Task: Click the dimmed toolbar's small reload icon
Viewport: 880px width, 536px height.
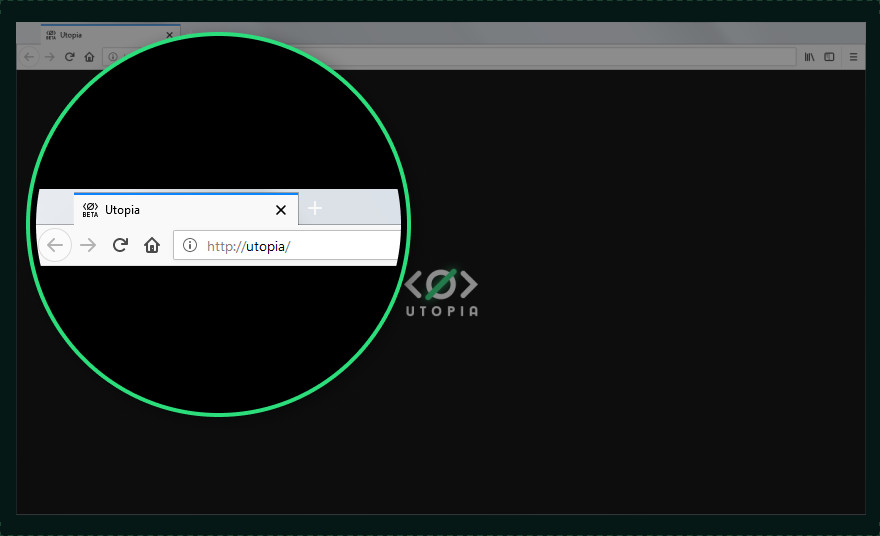Action: coord(70,57)
